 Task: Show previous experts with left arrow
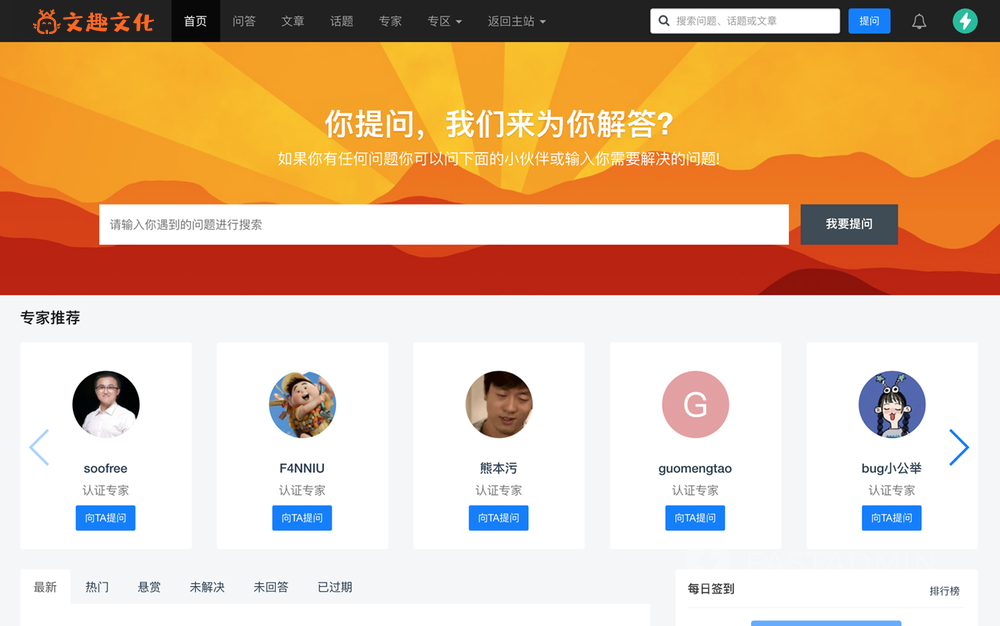click(39, 447)
